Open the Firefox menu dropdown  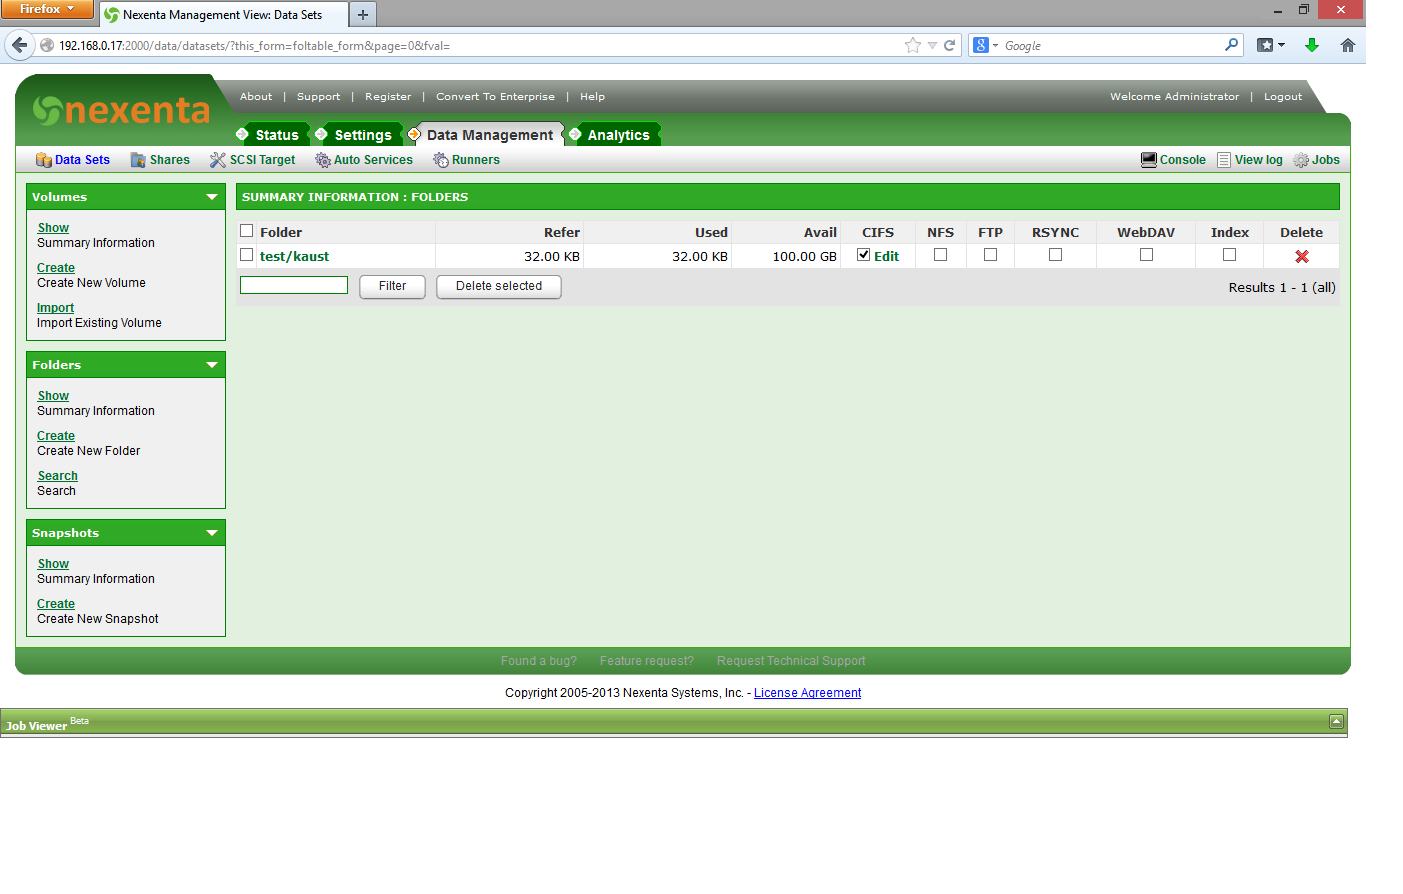tap(47, 9)
